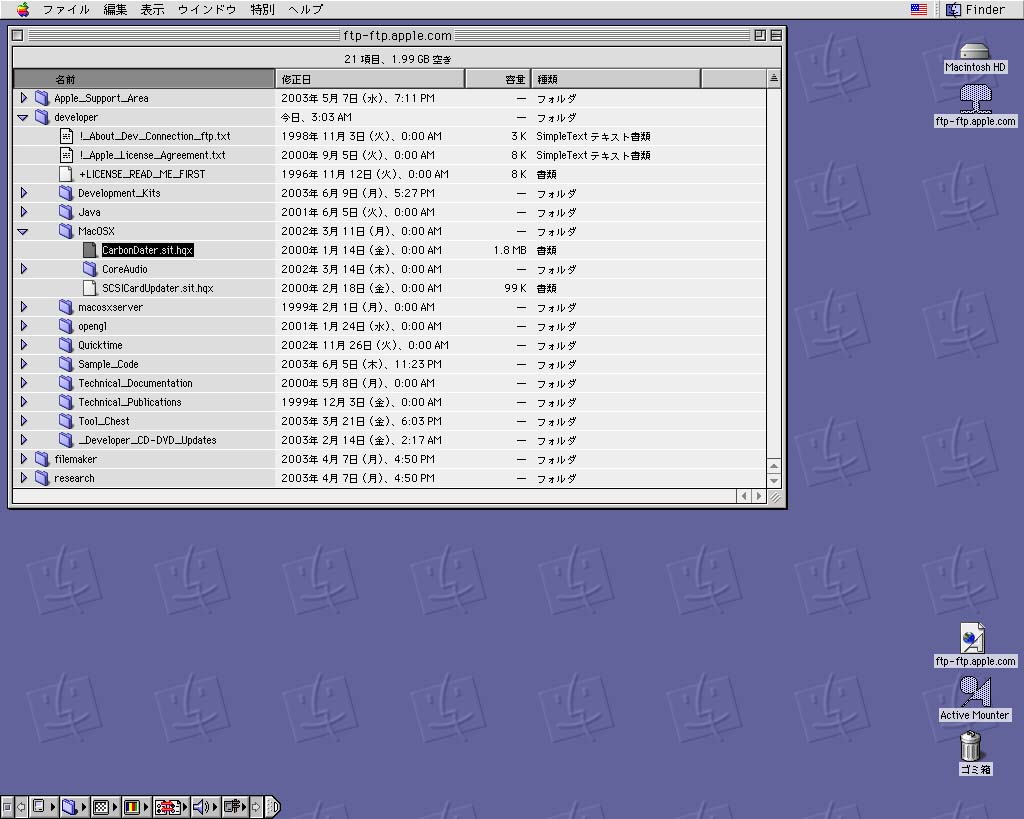Open the Finder application menu

coord(976,9)
